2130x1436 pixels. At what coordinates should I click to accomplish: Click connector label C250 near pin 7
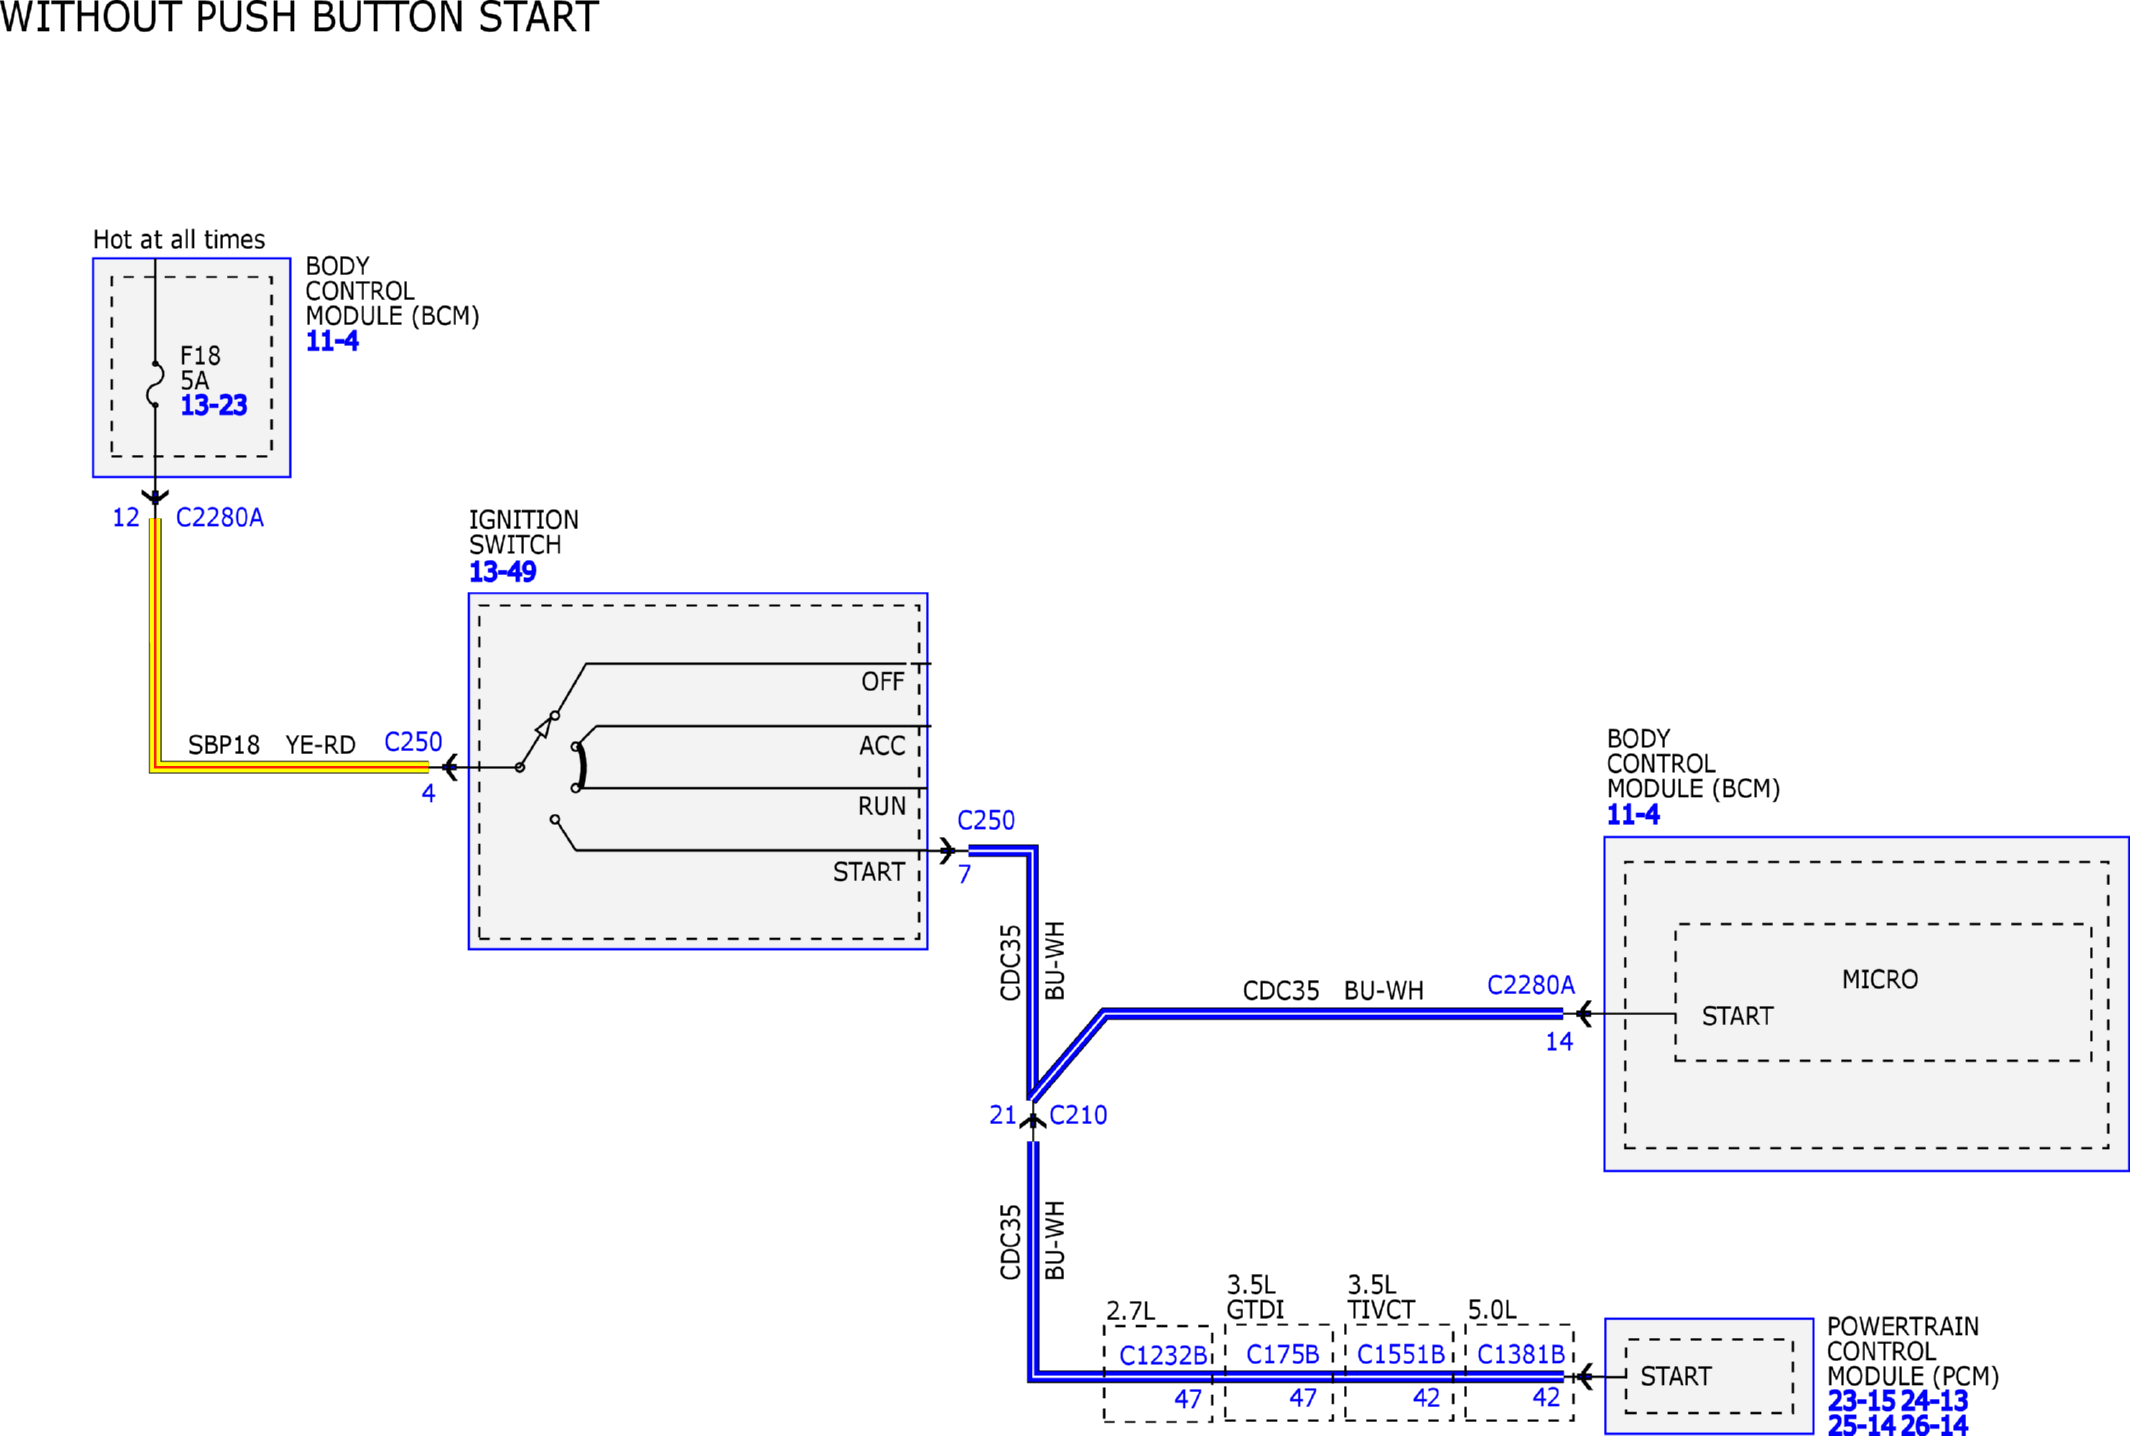pyautogui.click(x=986, y=820)
